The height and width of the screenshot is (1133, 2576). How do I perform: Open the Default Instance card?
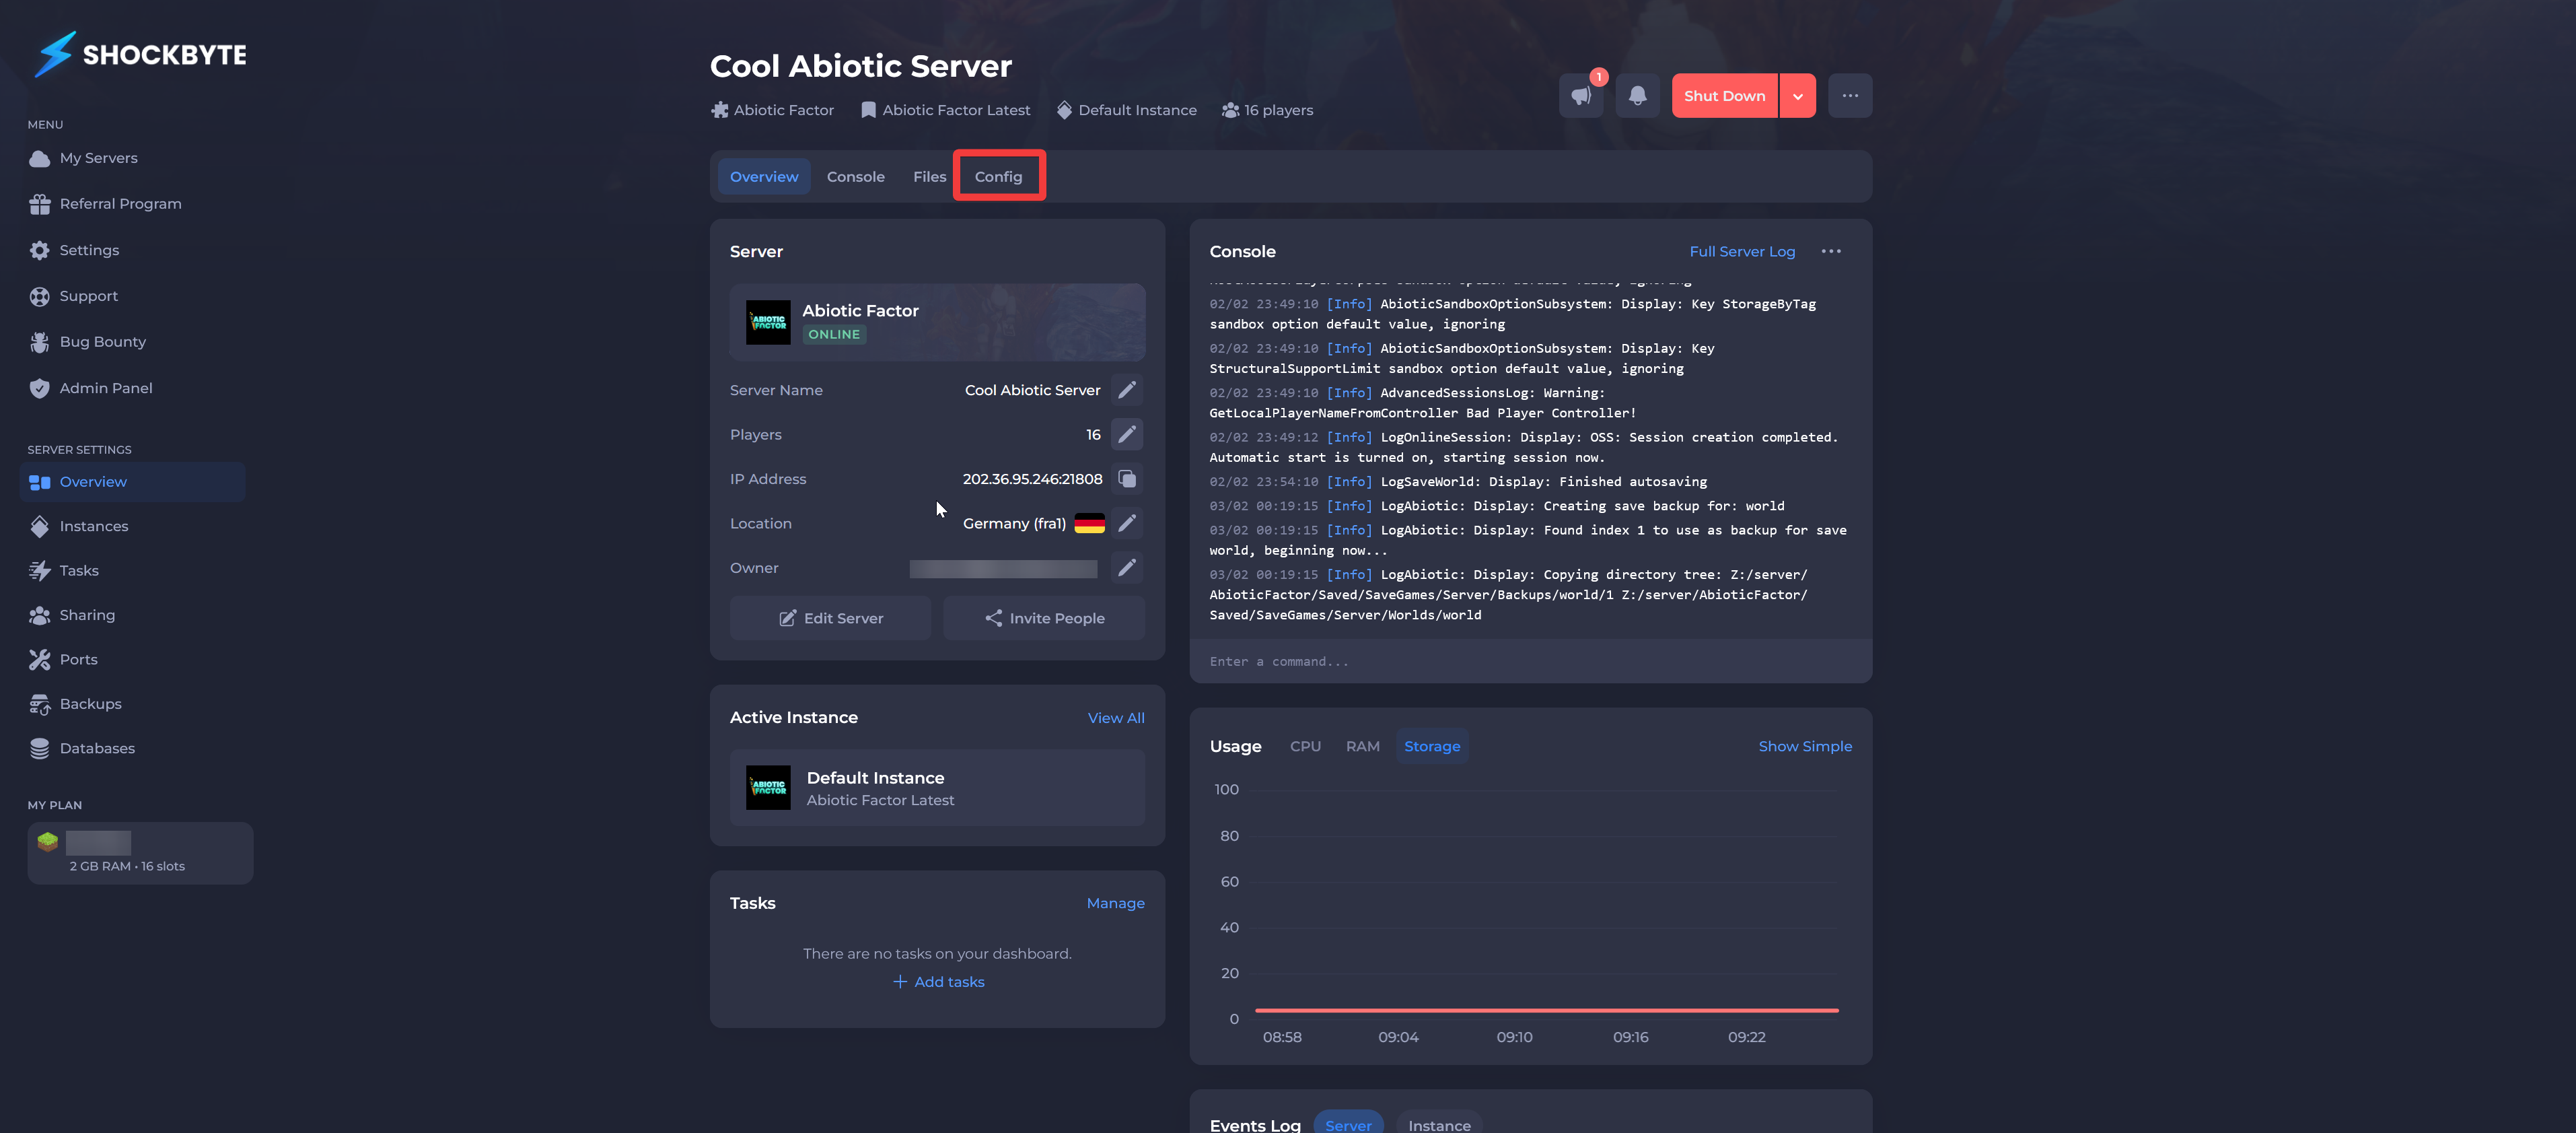pos(937,788)
